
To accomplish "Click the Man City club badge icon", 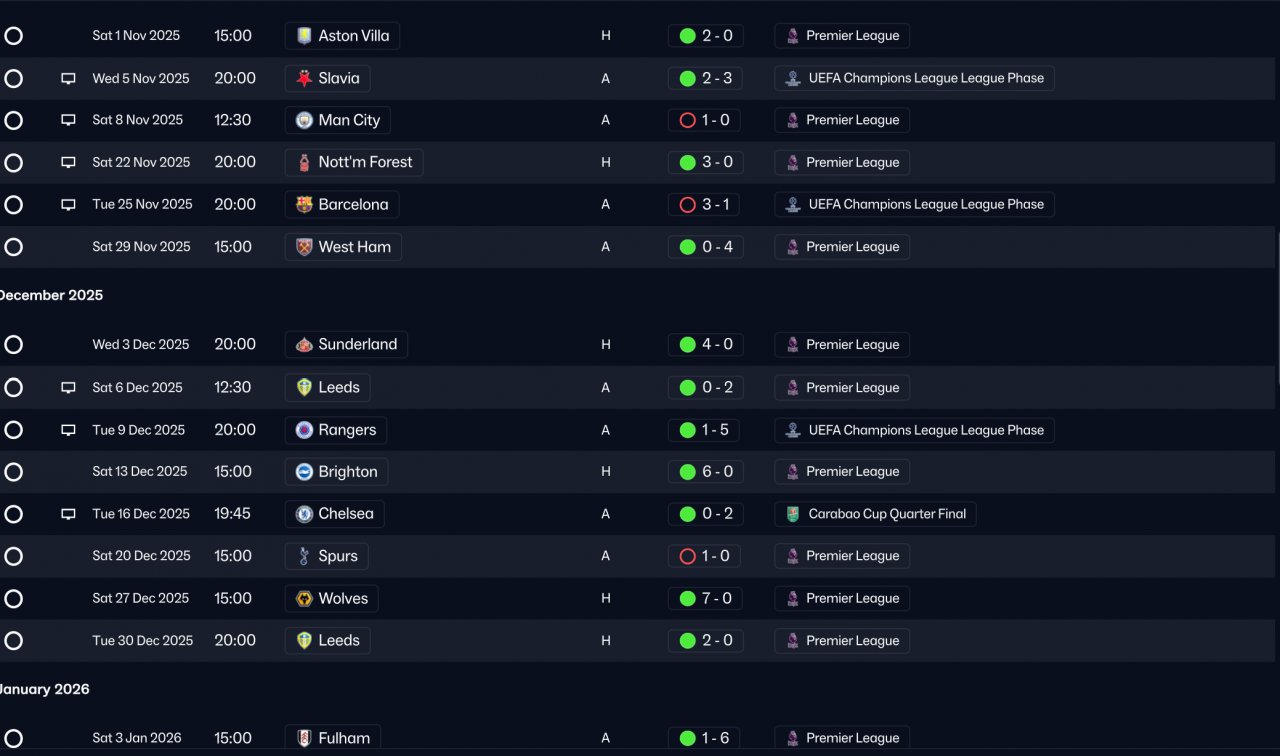I will 304,120.
